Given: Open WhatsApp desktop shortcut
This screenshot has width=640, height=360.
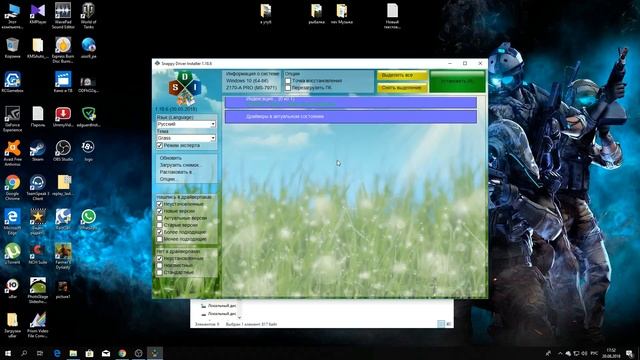Looking at the screenshot, I should pos(88,220).
